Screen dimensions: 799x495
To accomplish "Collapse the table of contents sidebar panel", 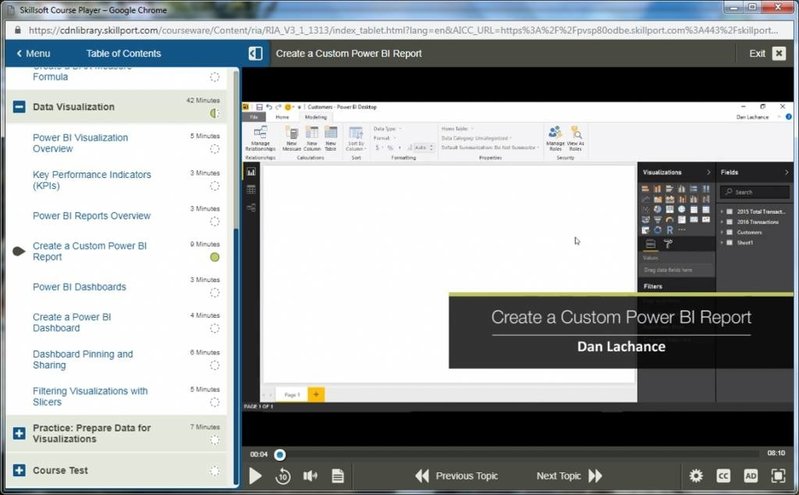I will (x=255, y=53).
